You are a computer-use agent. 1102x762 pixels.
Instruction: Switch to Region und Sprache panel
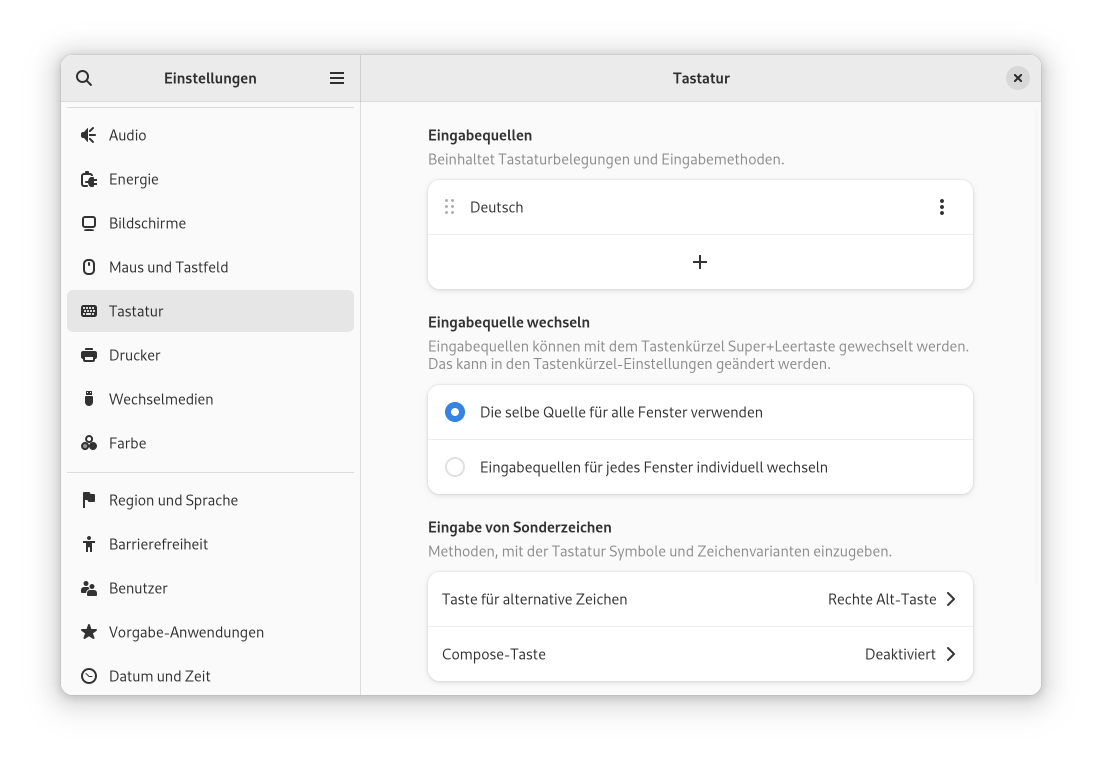pos(173,500)
